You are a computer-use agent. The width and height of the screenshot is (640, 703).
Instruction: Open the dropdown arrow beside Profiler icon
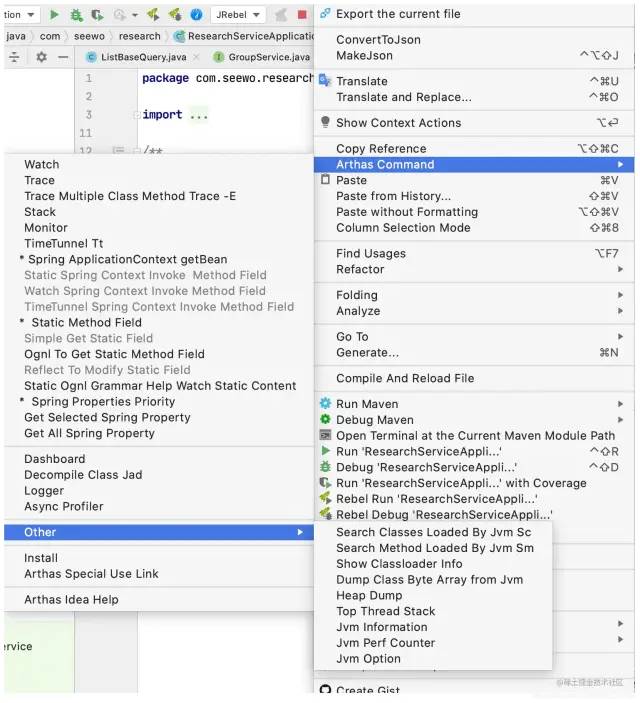[x=134, y=15]
